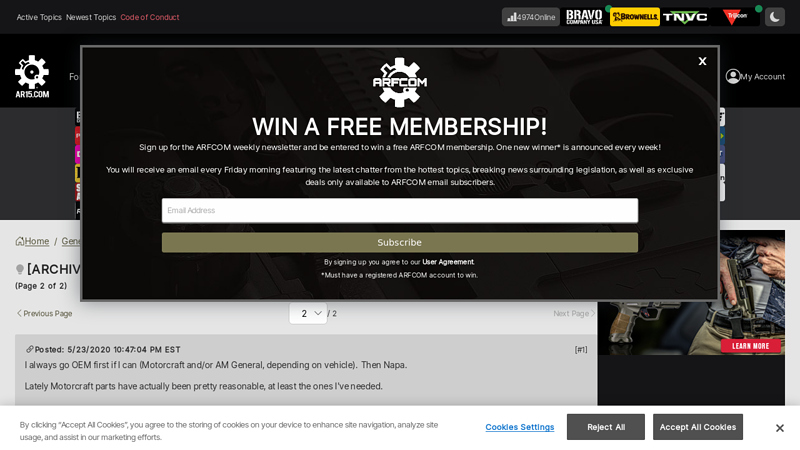Open the Trijicon sponsor logo
Image resolution: width=800 pixels, height=450 pixels.
(x=735, y=17)
